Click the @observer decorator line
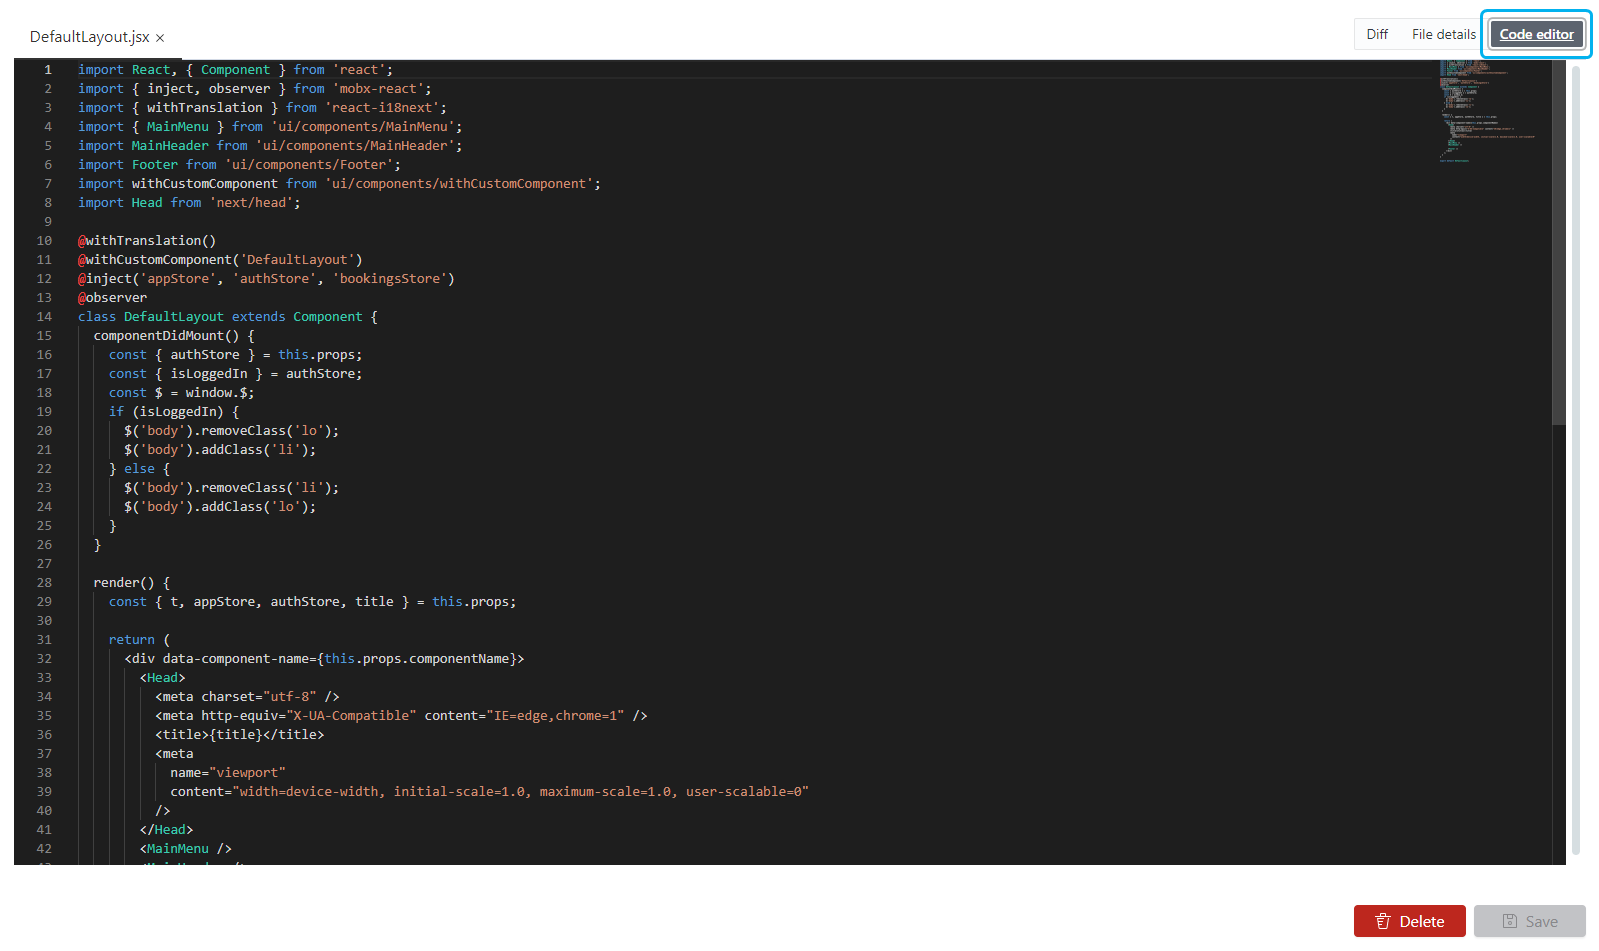This screenshot has width=1599, height=951. tap(113, 298)
